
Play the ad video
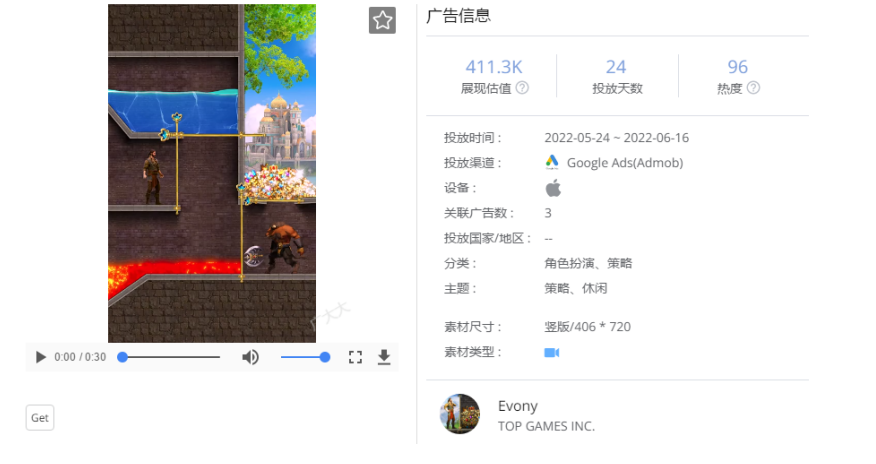[40, 357]
